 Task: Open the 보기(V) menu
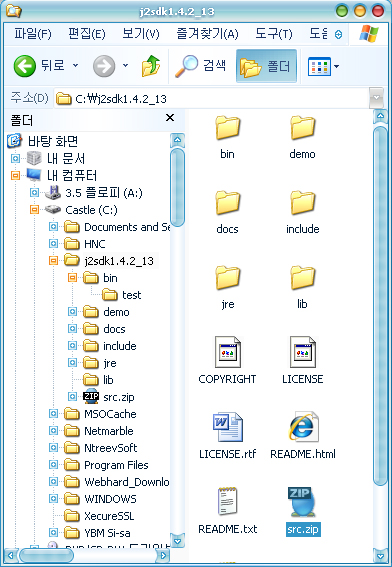(x=141, y=34)
